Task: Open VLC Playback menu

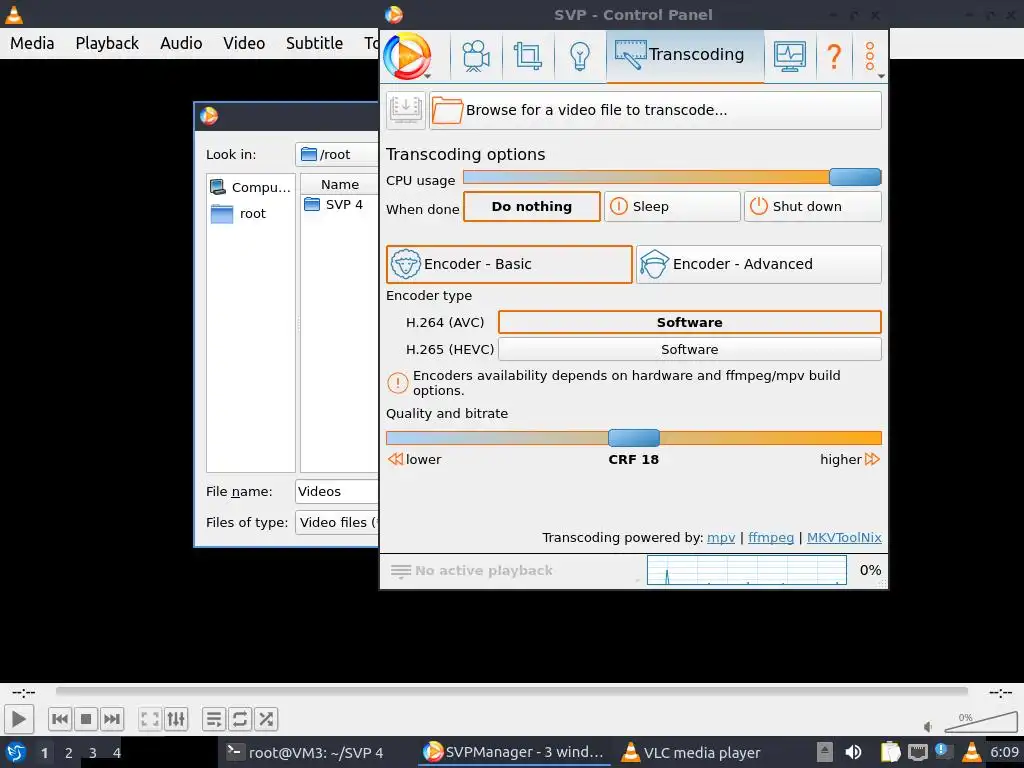Action: 107,43
